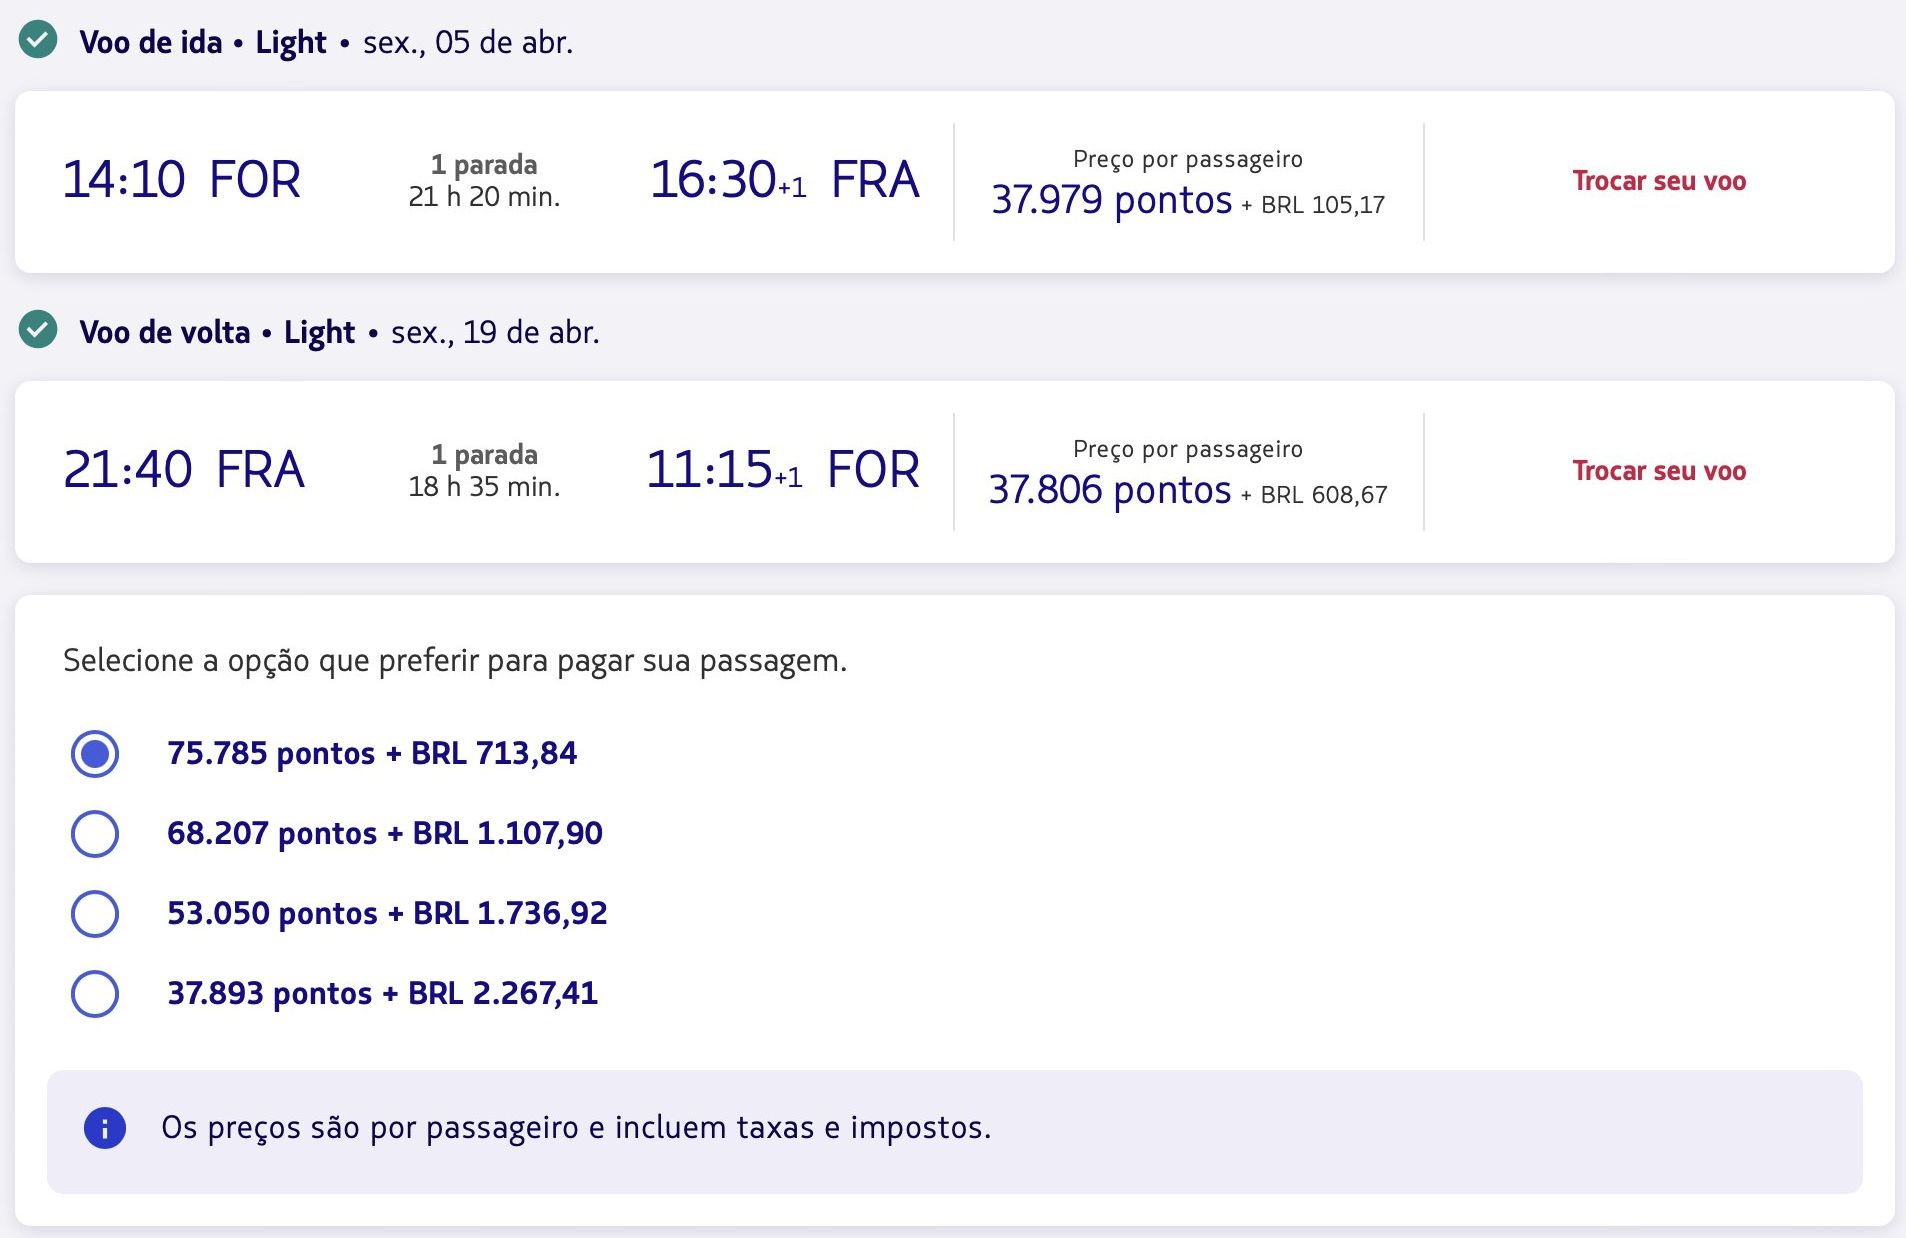Click the green checkmark beside Voo de volta
This screenshot has height=1238, width=1906.
(38, 330)
